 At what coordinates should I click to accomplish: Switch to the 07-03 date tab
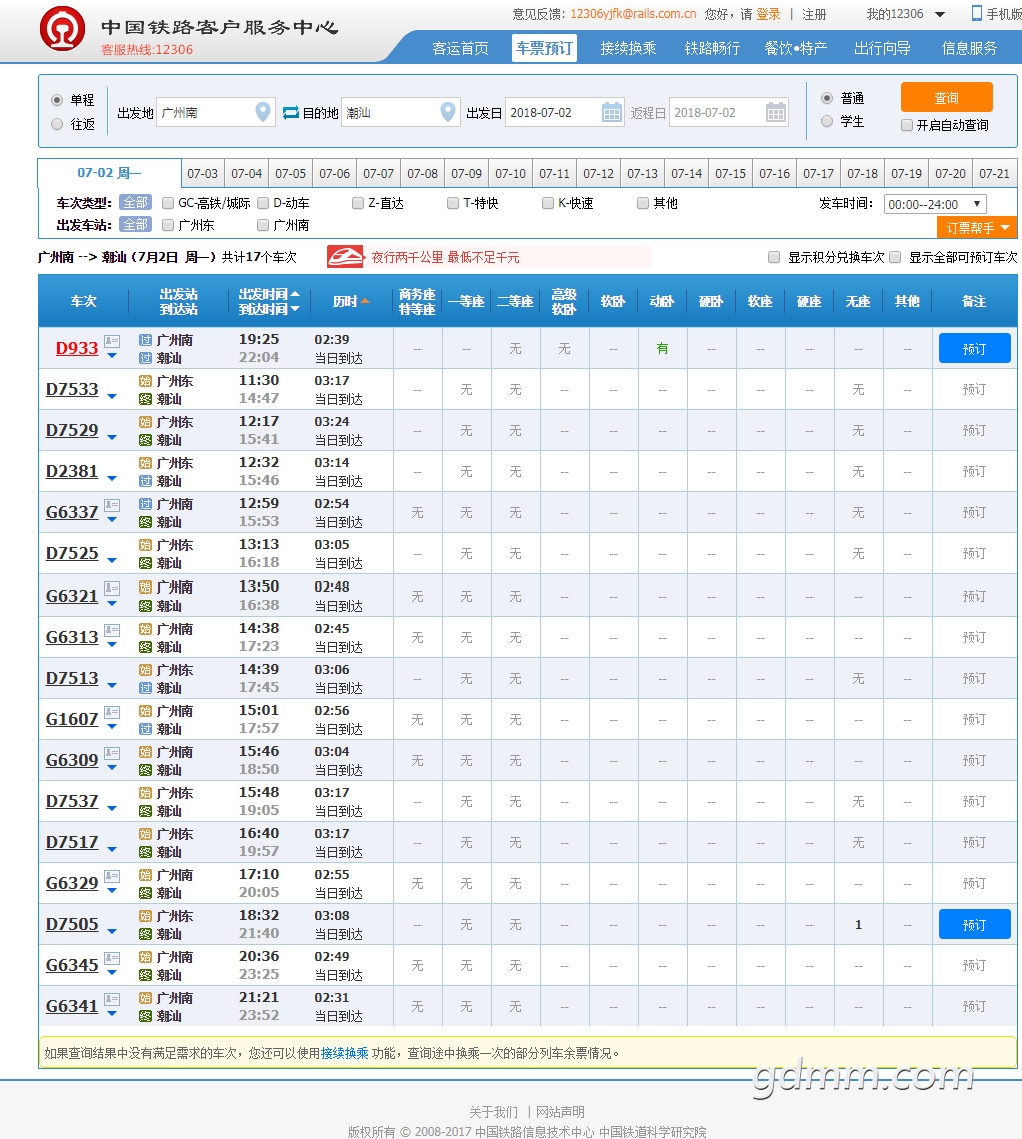[203, 174]
